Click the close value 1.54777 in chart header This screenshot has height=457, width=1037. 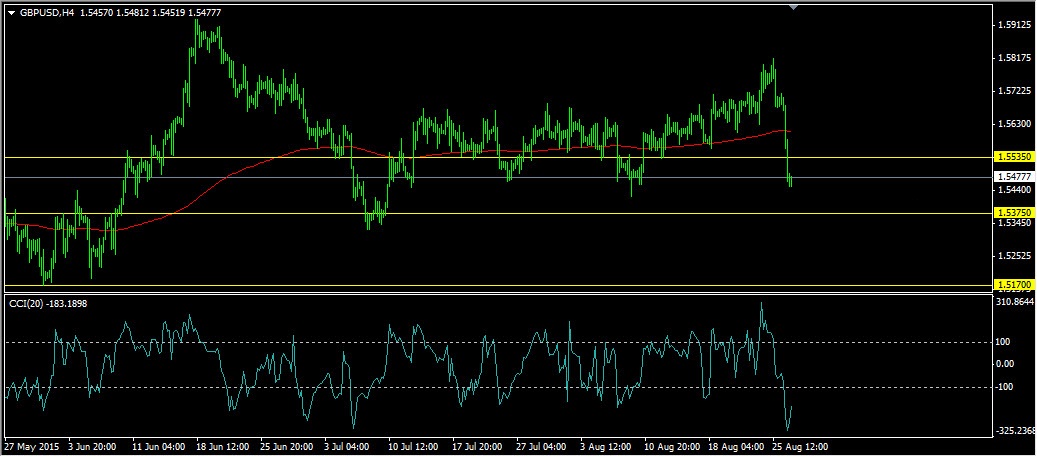[x=204, y=12]
